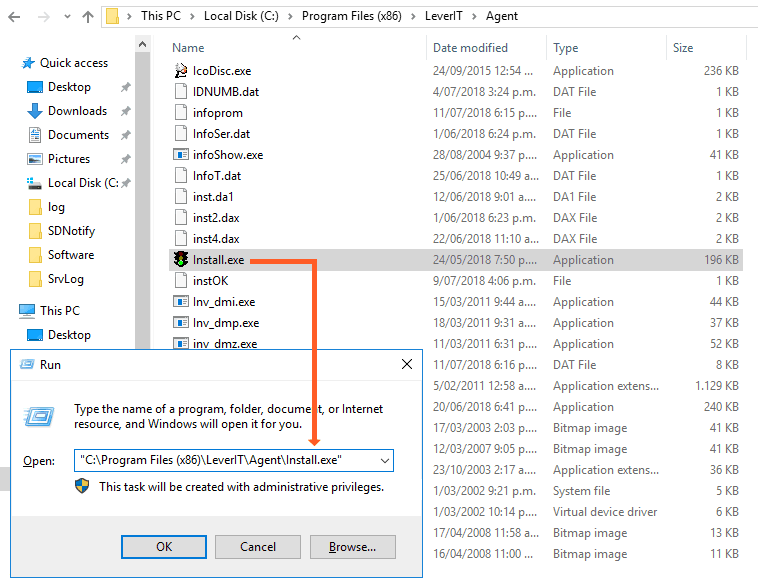This screenshot has height=578, width=758.
Task: Sort by the Type column header
Action: pos(566,48)
